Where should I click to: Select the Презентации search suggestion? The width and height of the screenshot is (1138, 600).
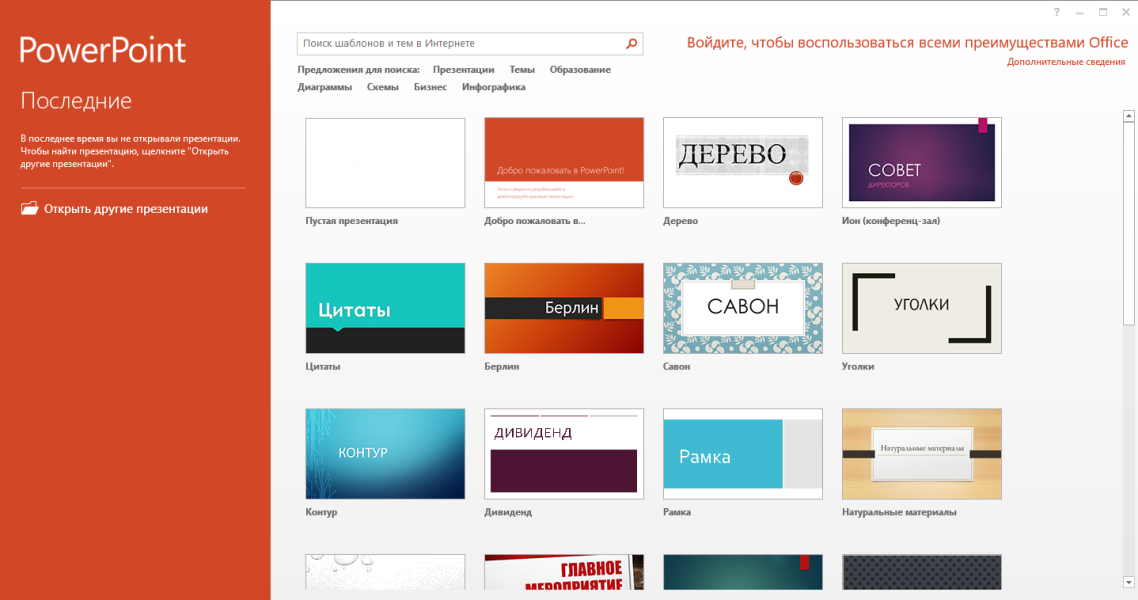pyautogui.click(x=463, y=70)
